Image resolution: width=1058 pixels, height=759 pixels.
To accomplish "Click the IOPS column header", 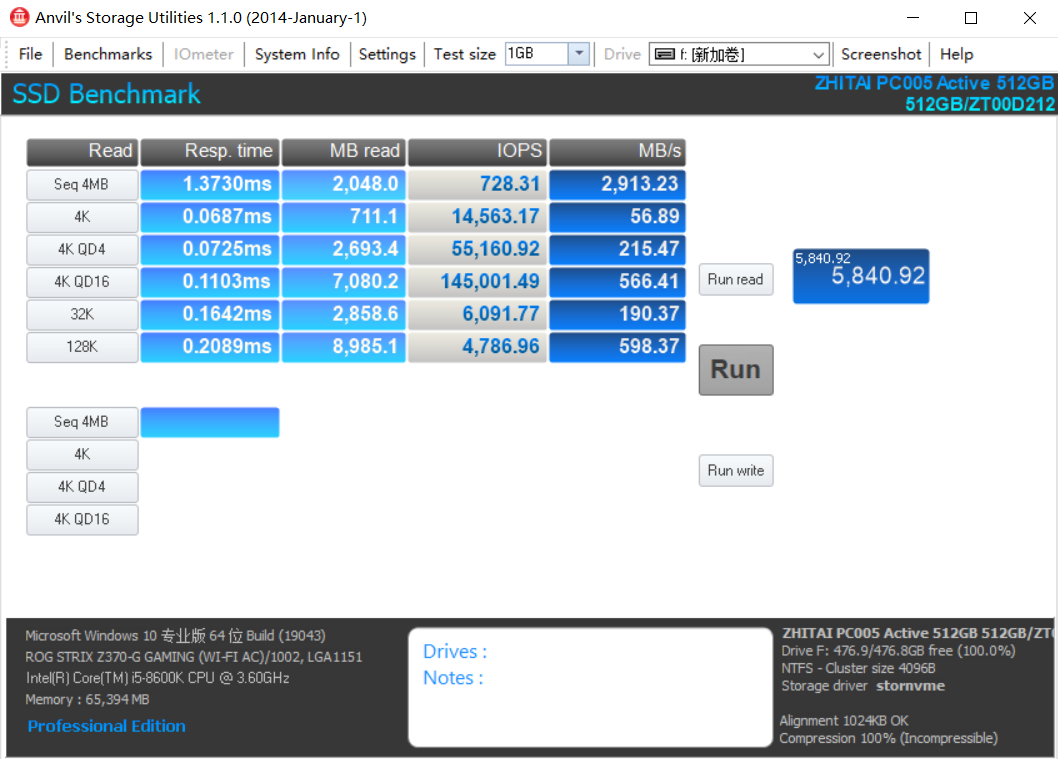I will [477, 151].
